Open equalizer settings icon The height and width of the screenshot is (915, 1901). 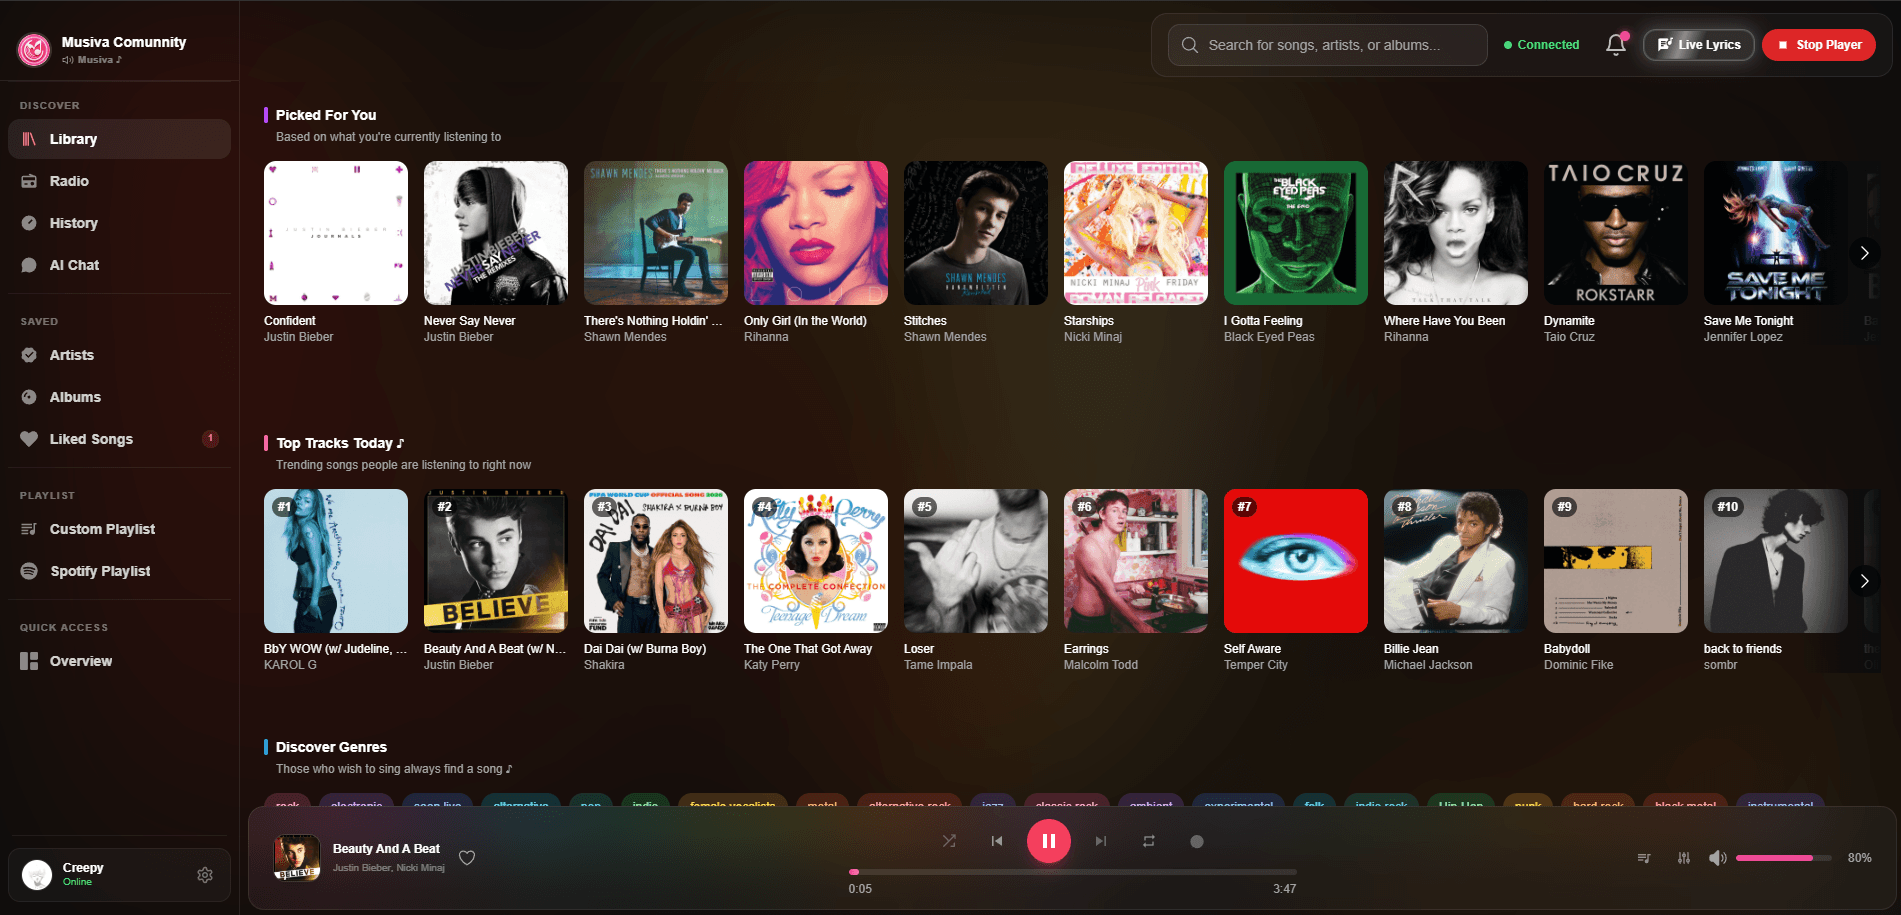1684,858
